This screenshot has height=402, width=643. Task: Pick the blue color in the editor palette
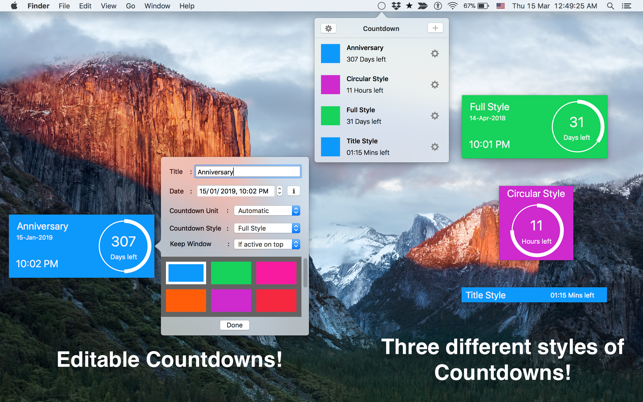pos(186,273)
